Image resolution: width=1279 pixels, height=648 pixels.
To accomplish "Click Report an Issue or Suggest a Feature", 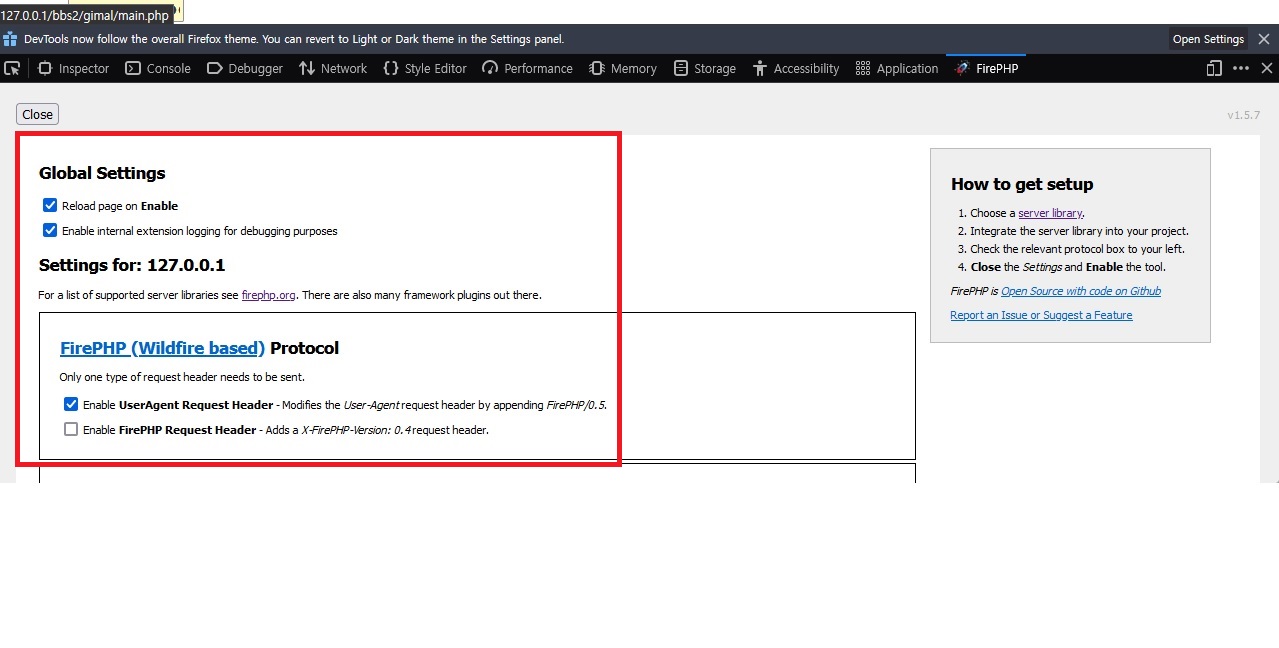I will pos(1041,315).
